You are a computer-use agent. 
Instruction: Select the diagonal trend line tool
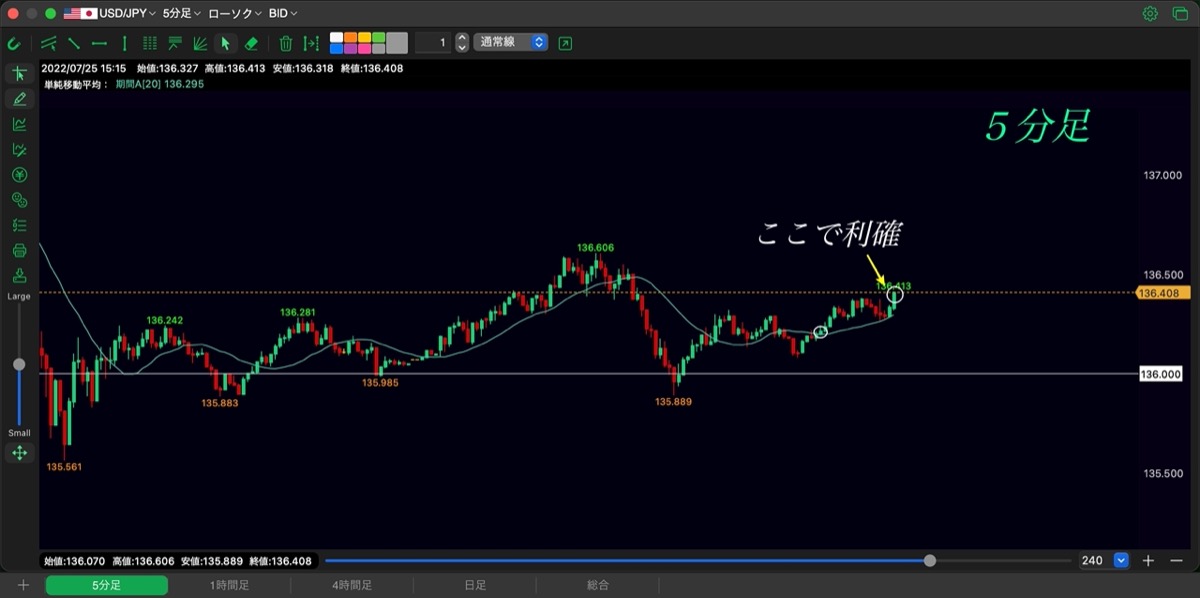[74, 43]
